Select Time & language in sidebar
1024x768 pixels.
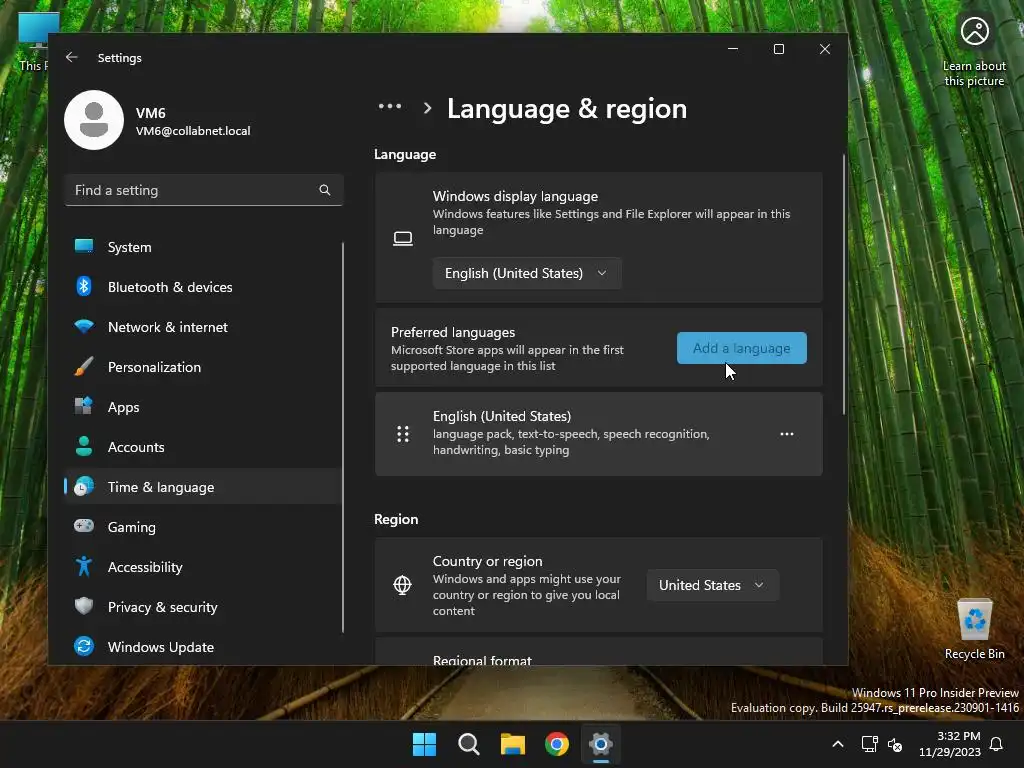point(202,487)
